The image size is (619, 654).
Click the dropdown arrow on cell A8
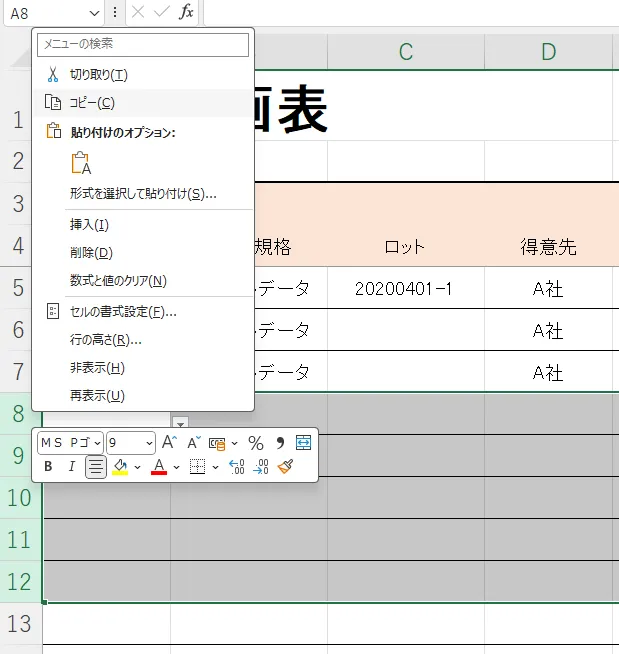(x=181, y=423)
